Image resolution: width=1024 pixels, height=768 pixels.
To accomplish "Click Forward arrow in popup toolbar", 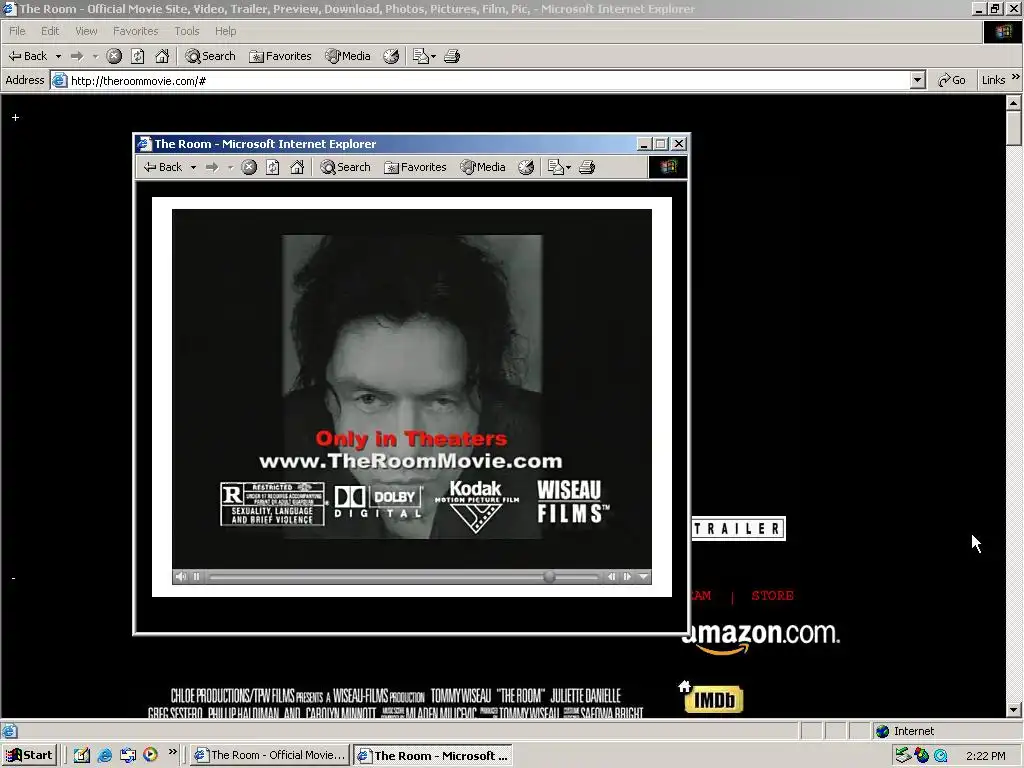I will [x=212, y=167].
